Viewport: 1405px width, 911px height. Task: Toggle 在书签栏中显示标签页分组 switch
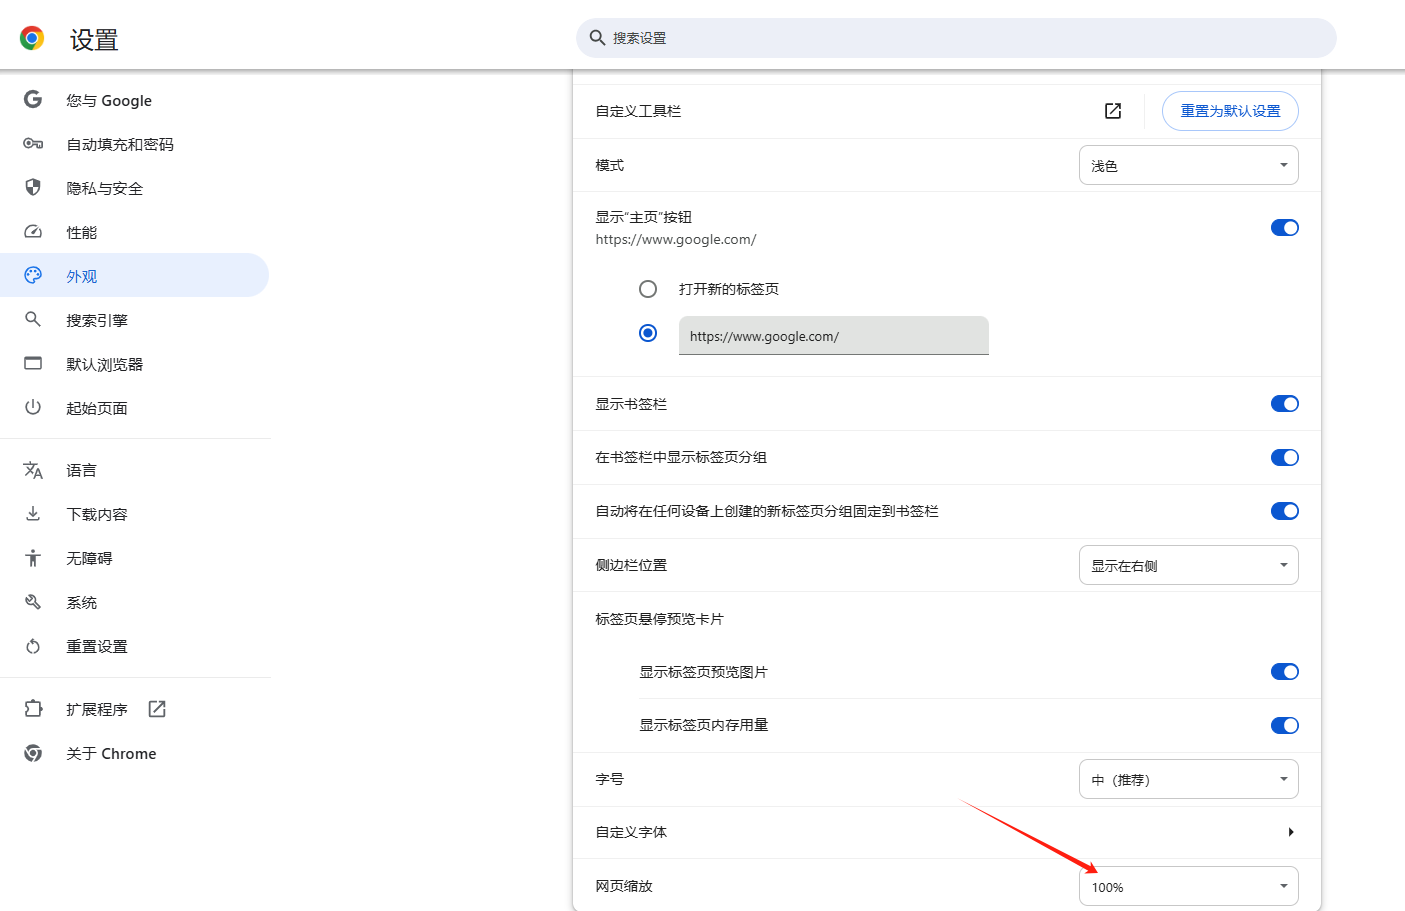(1285, 458)
